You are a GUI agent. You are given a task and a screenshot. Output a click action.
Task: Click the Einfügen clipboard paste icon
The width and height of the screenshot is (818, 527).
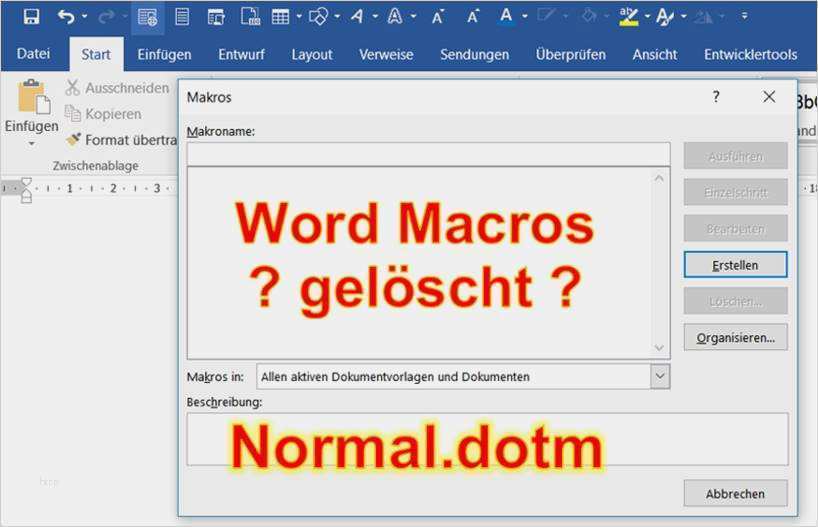coord(33,97)
